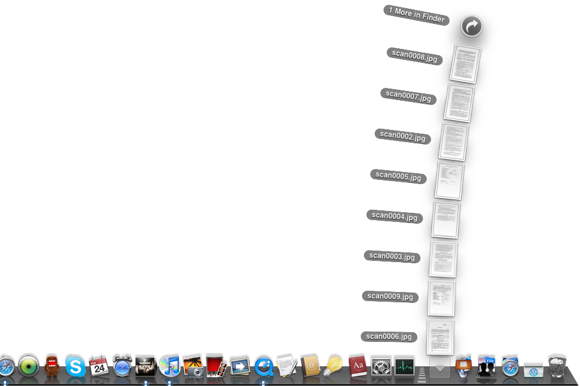Click the scan0006.jpg file name label
Screen dimensions: 580x386
[389, 336]
